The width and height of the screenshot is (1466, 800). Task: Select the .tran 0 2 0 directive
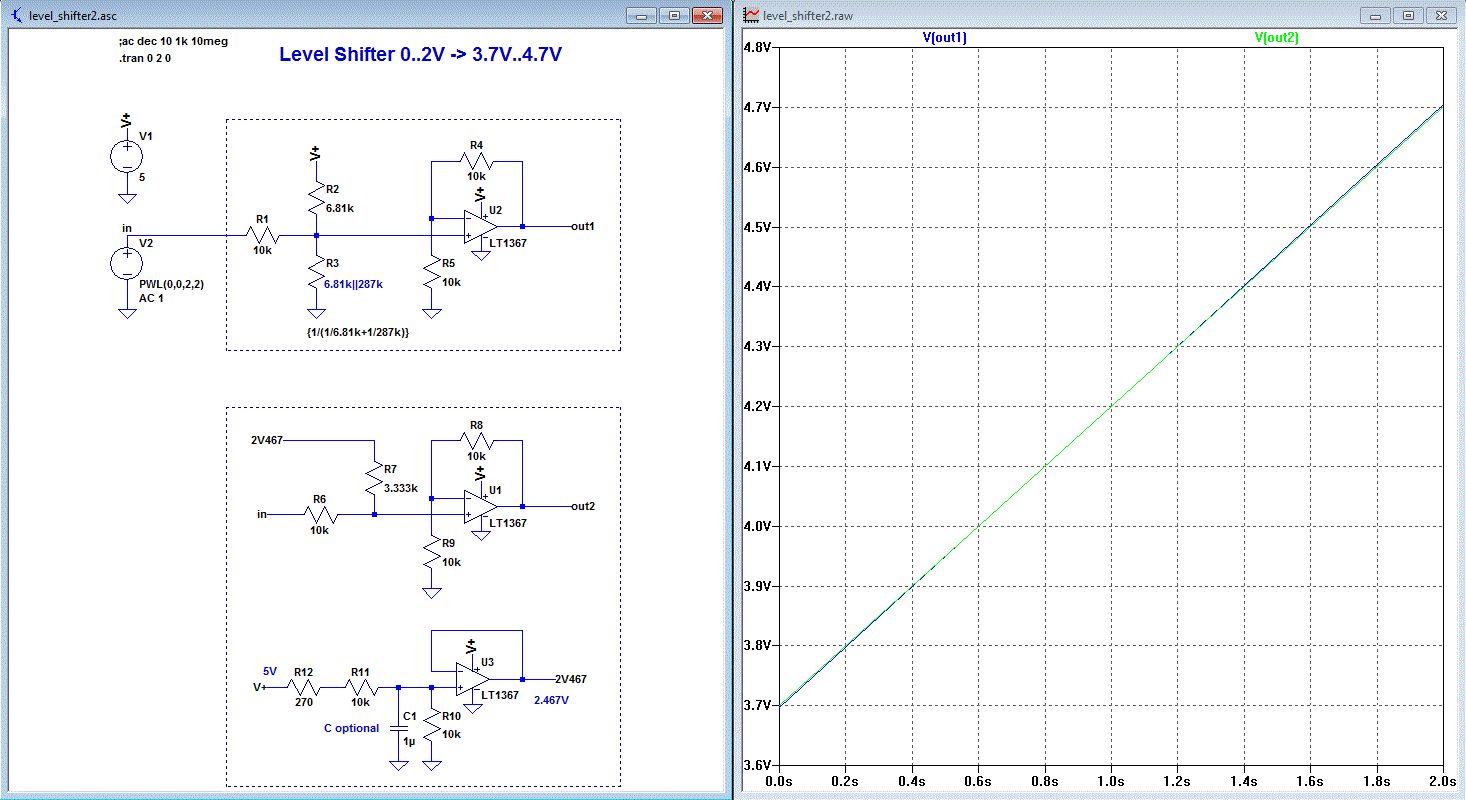(x=147, y=58)
